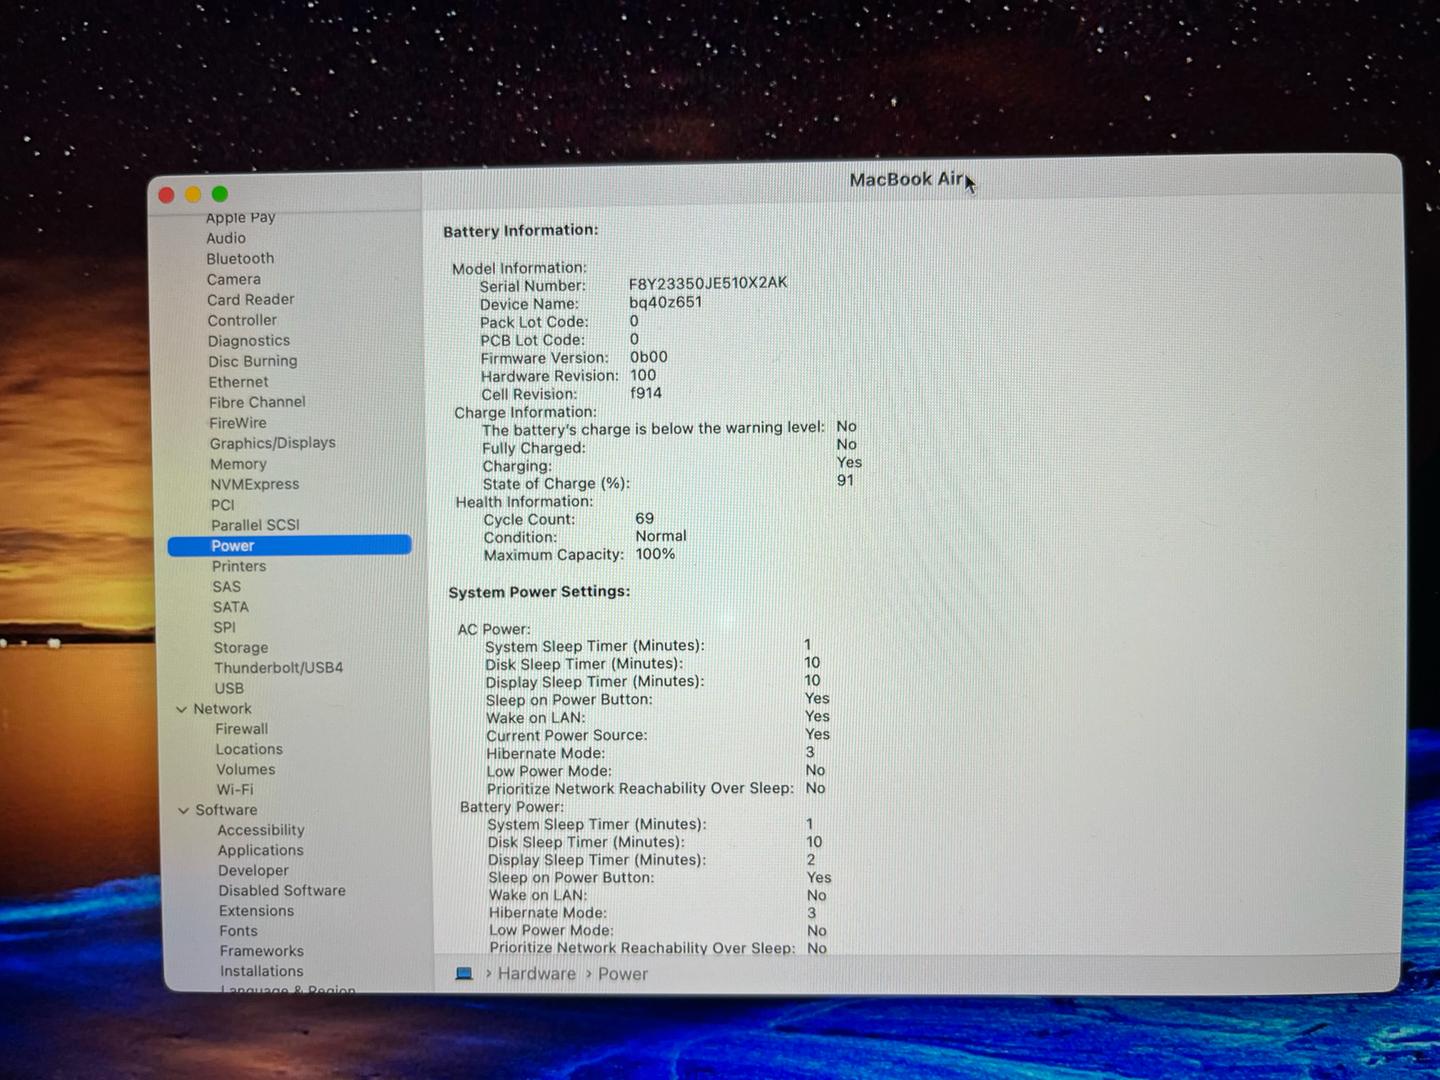This screenshot has height=1080, width=1440.
Task: Click the Maximum Capacity 100% value
Action: (655, 554)
